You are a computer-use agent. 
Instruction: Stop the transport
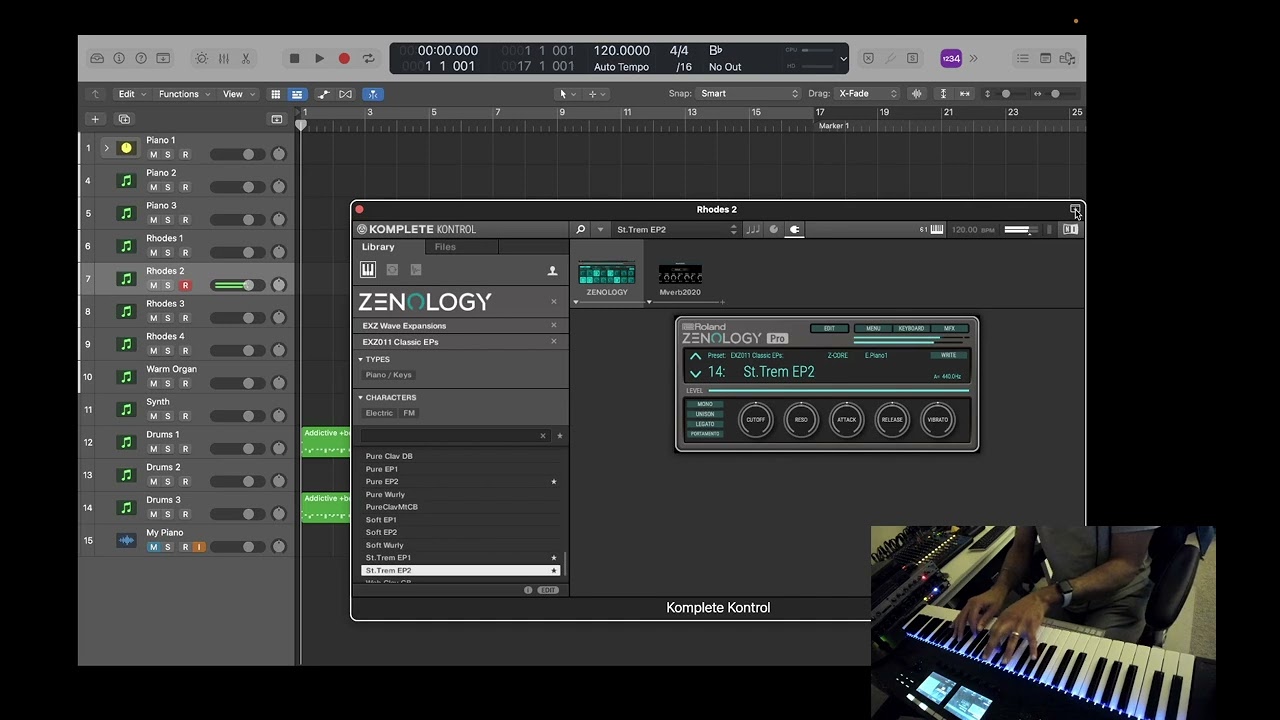point(294,59)
